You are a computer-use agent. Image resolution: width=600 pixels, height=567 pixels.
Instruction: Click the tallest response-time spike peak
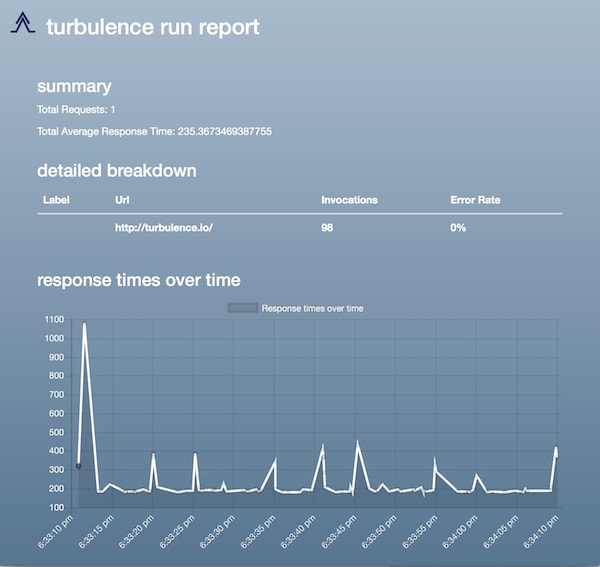tap(84, 323)
